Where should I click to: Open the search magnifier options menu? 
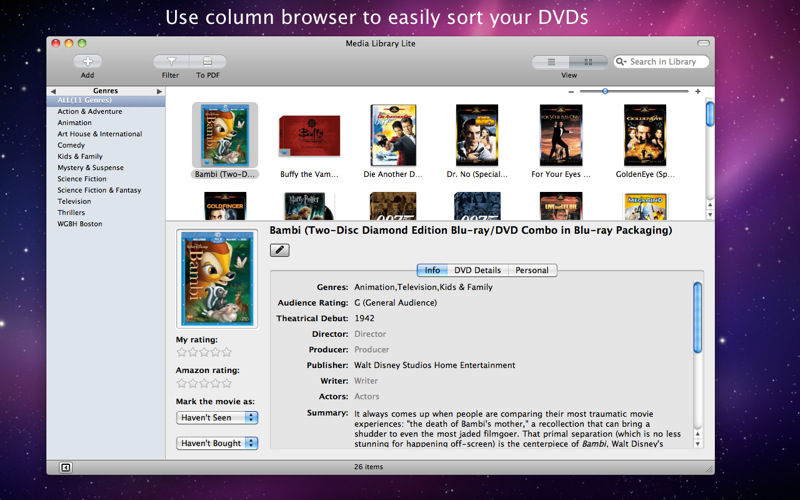click(621, 62)
